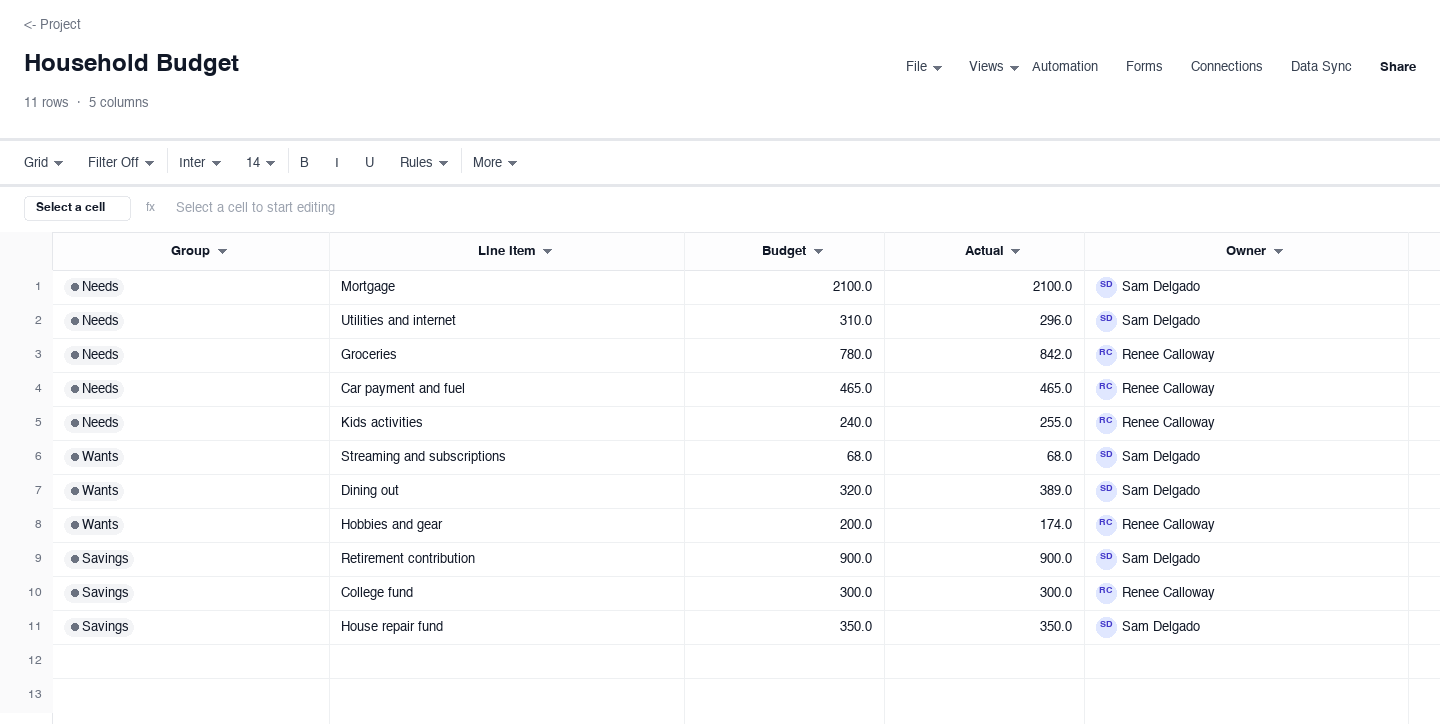Open the Owner column dropdown arrow
This screenshot has width=1440, height=724.
coord(1278,252)
